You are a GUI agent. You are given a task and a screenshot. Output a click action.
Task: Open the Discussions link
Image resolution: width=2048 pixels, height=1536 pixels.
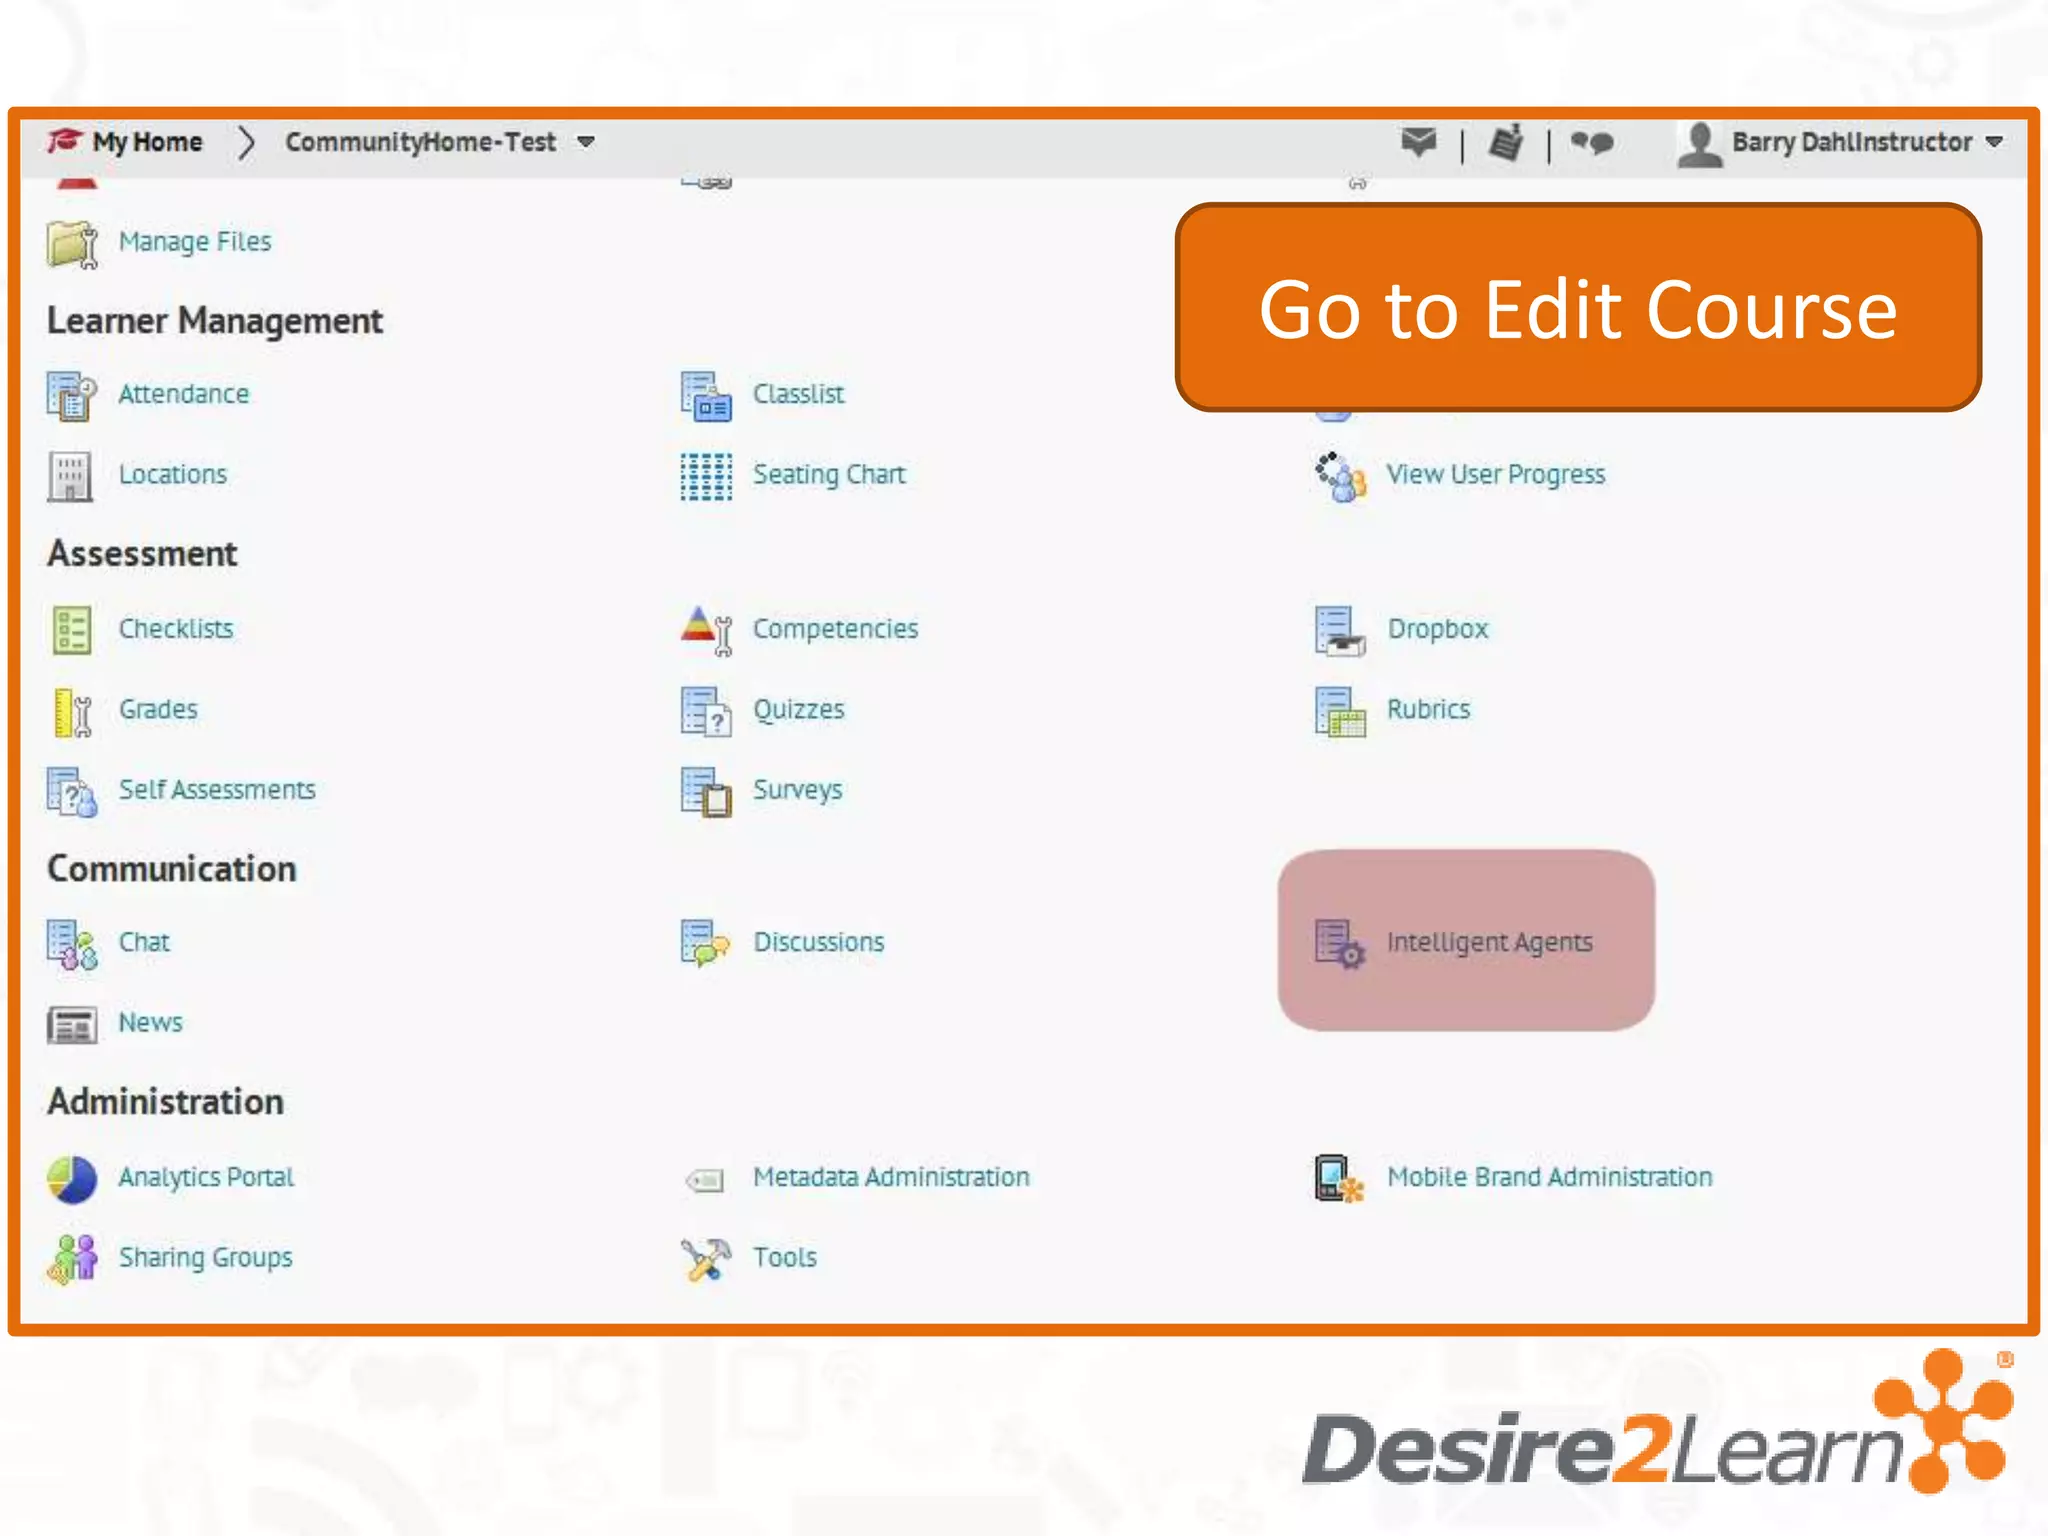point(818,942)
